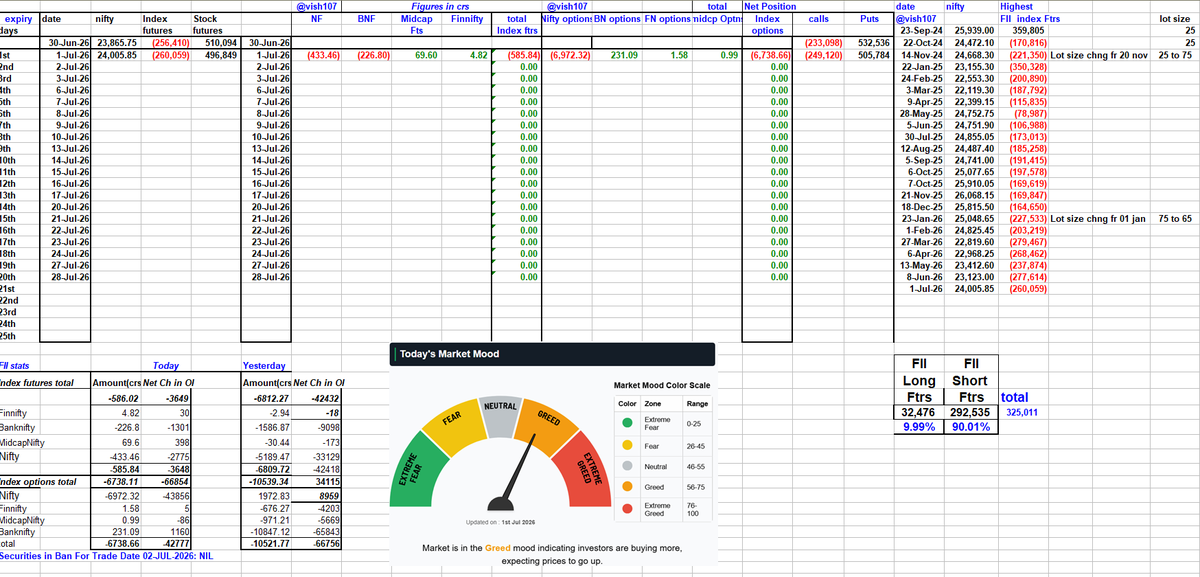Click the 'Highest' column header
Viewport: 1200px width, 577px height.
[1017, 7]
